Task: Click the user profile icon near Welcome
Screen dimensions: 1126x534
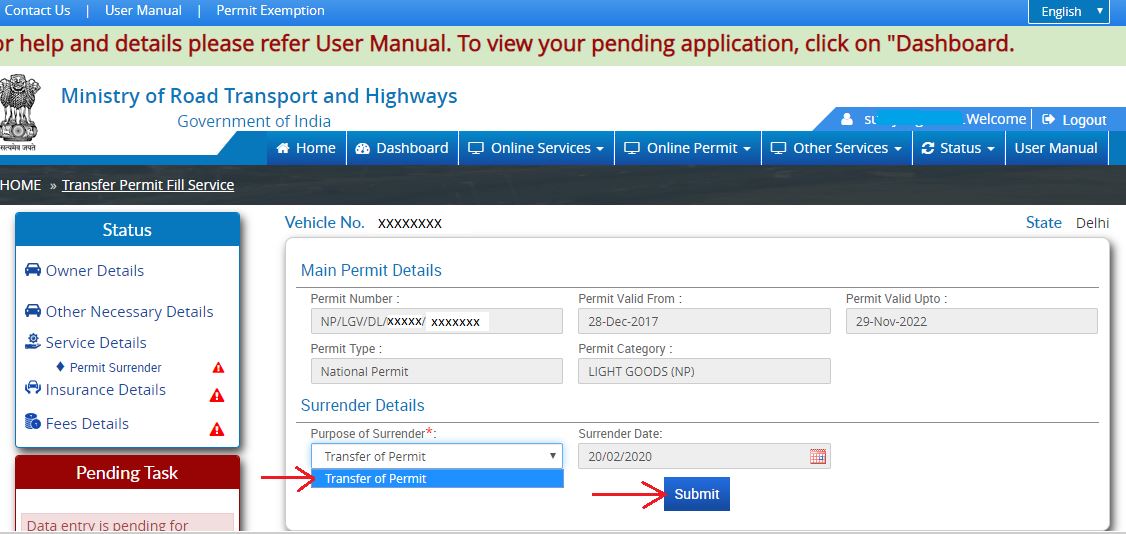Action: click(x=847, y=119)
